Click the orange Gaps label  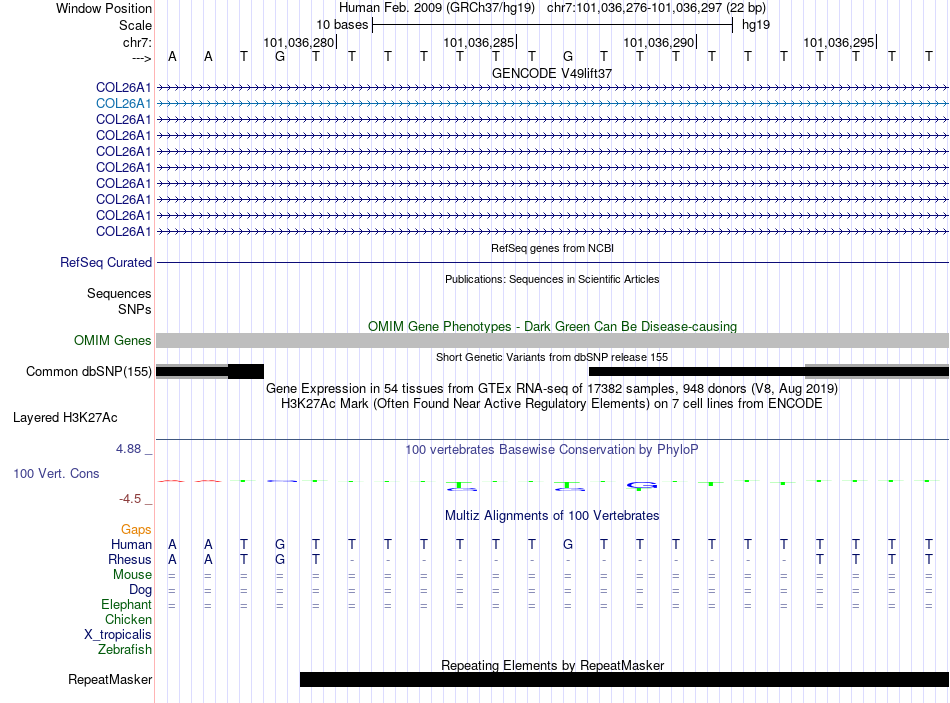coord(136,530)
